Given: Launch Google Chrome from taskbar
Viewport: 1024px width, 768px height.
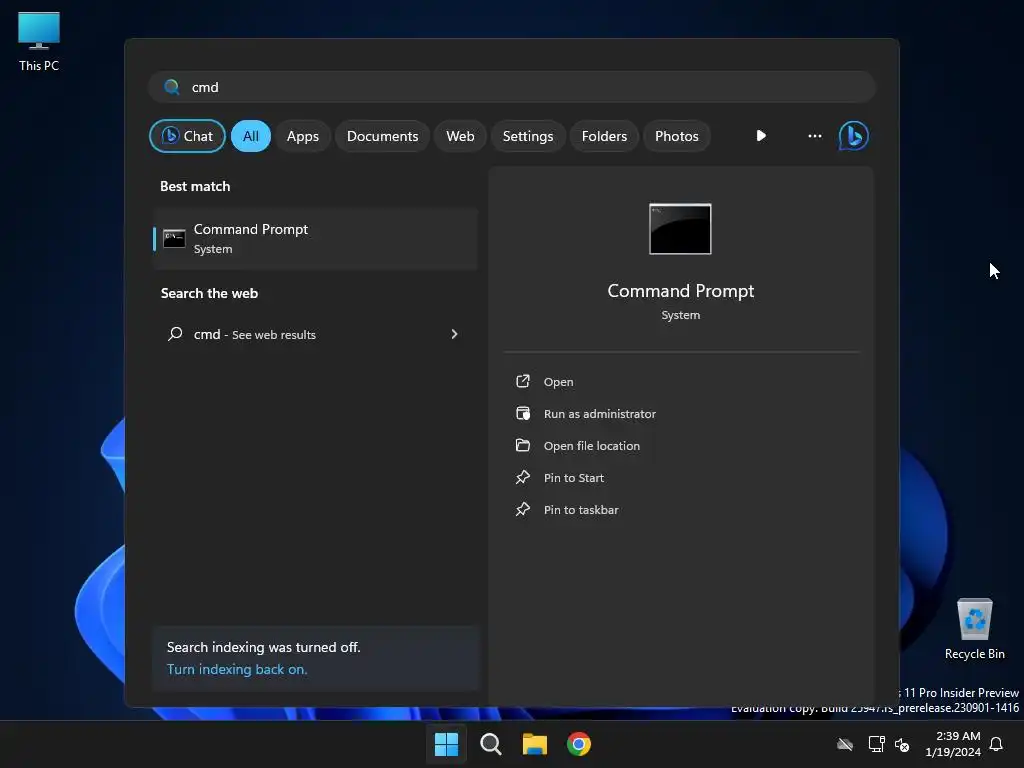Looking at the screenshot, I should coord(579,744).
